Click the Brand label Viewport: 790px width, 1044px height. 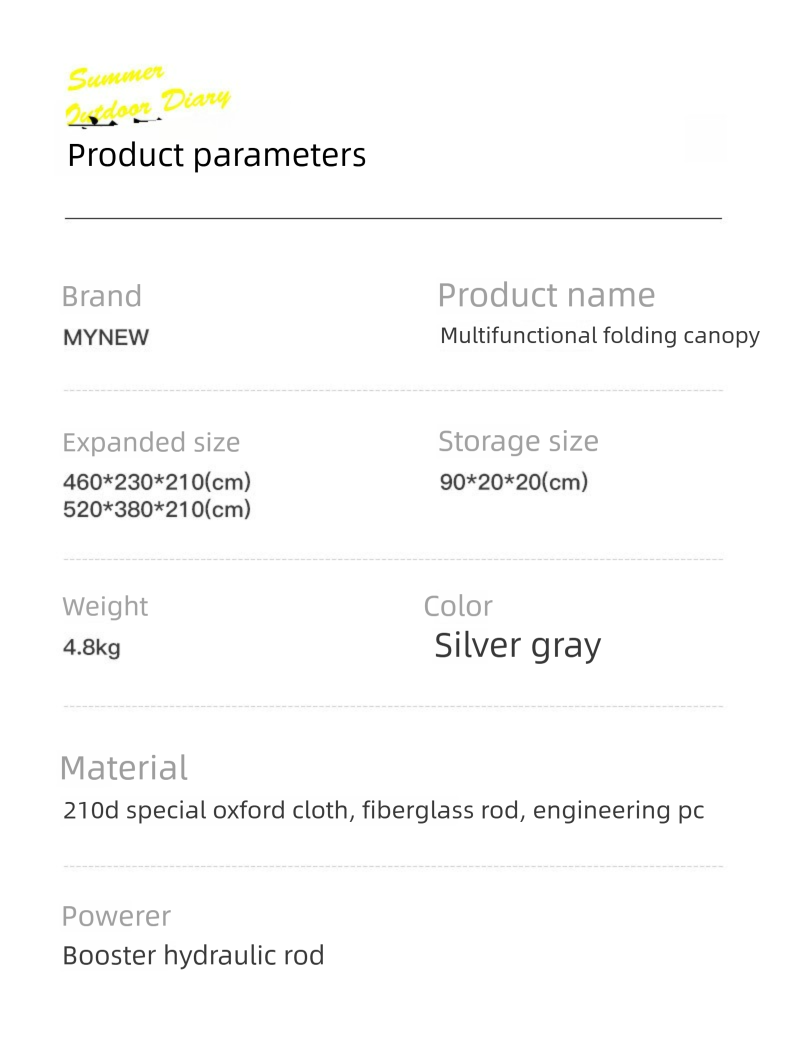102,296
